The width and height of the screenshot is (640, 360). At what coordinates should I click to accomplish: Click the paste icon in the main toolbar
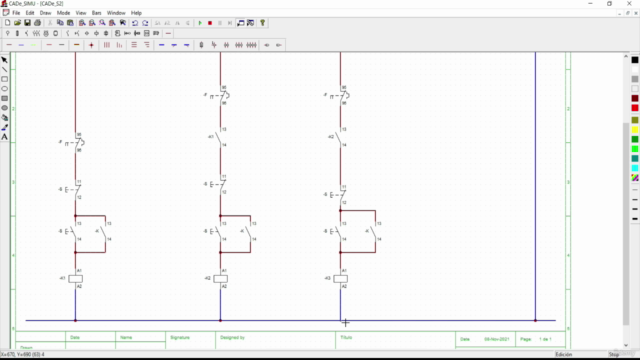pyautogui.click(x=70, y=23)
